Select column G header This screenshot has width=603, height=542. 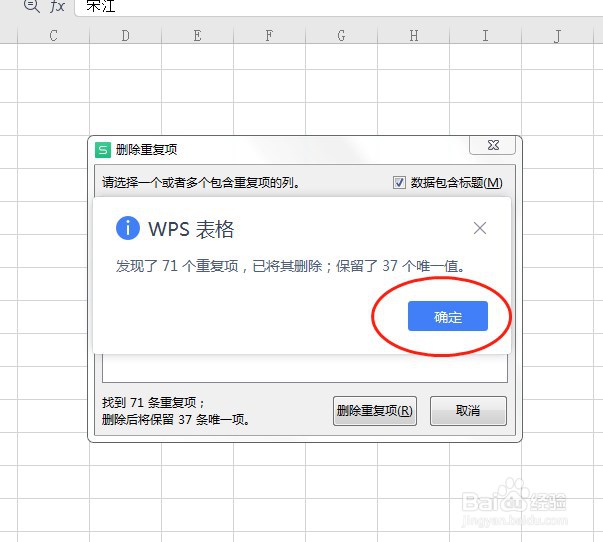(x=341, y=36)
